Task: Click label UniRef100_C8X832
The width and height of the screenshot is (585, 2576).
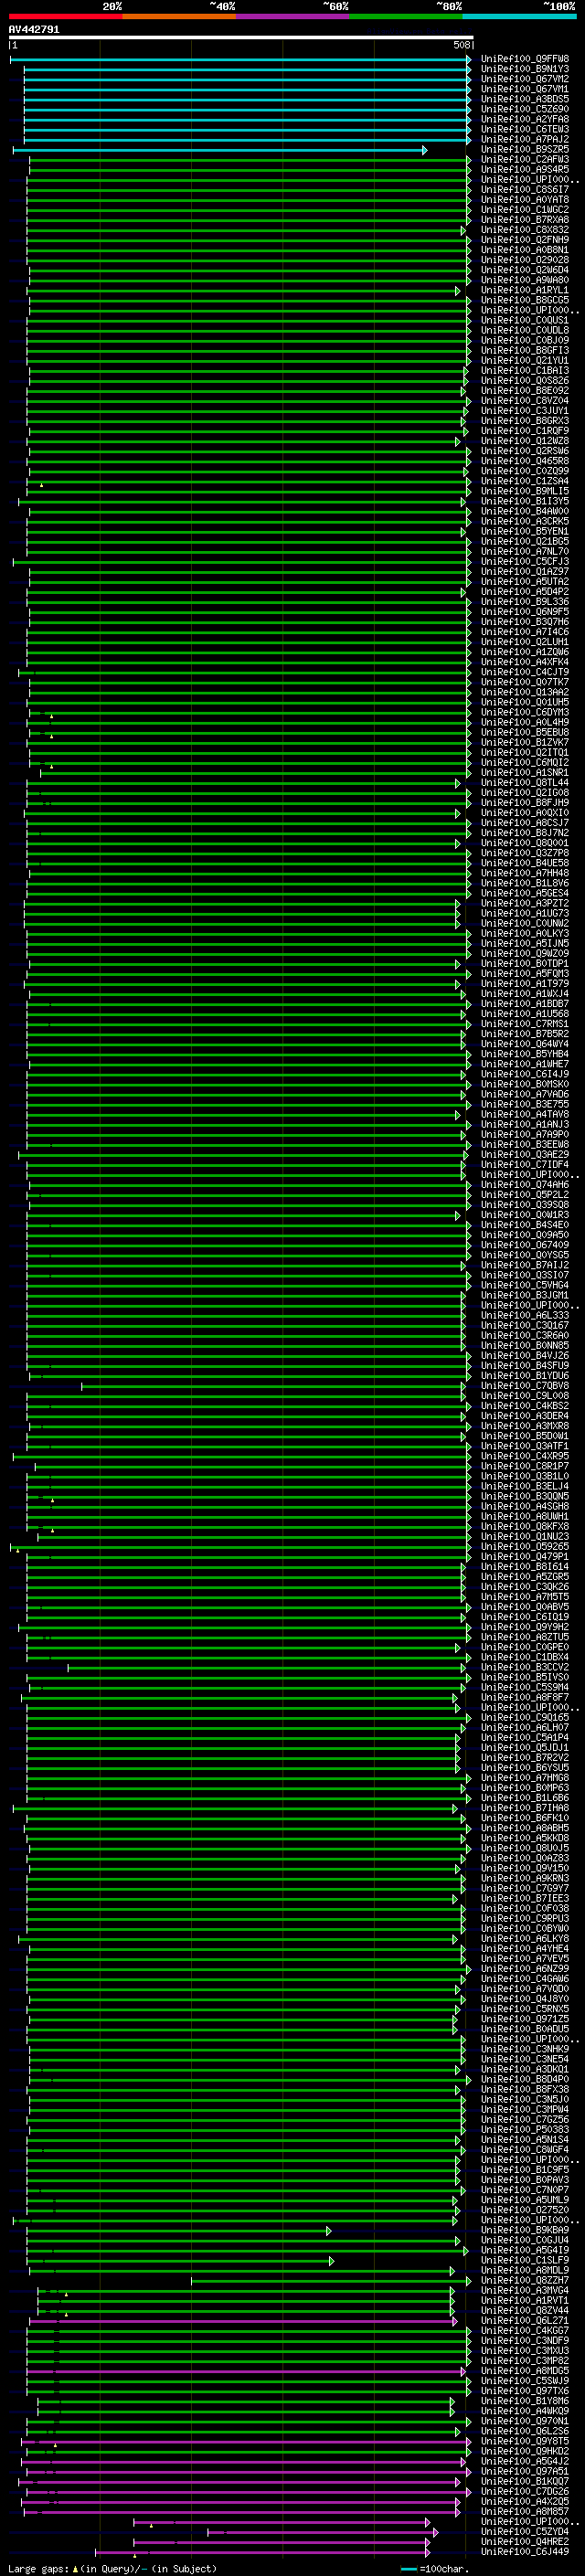Action: coord(525,230)
